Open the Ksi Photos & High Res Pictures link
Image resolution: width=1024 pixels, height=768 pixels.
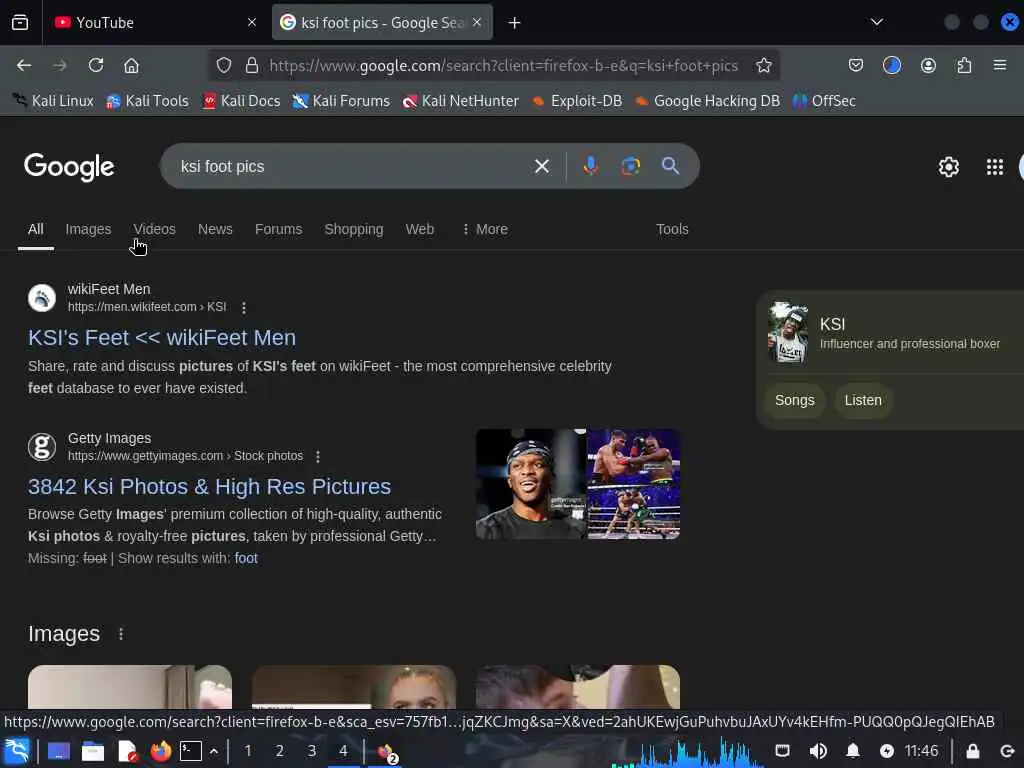(x=209, y=487)
